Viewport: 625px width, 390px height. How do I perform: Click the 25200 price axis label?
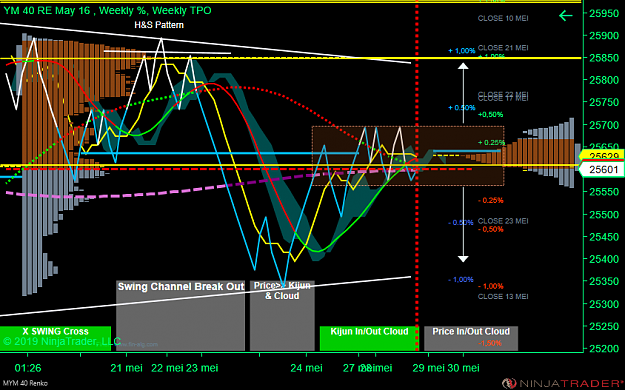pos(604,349)
